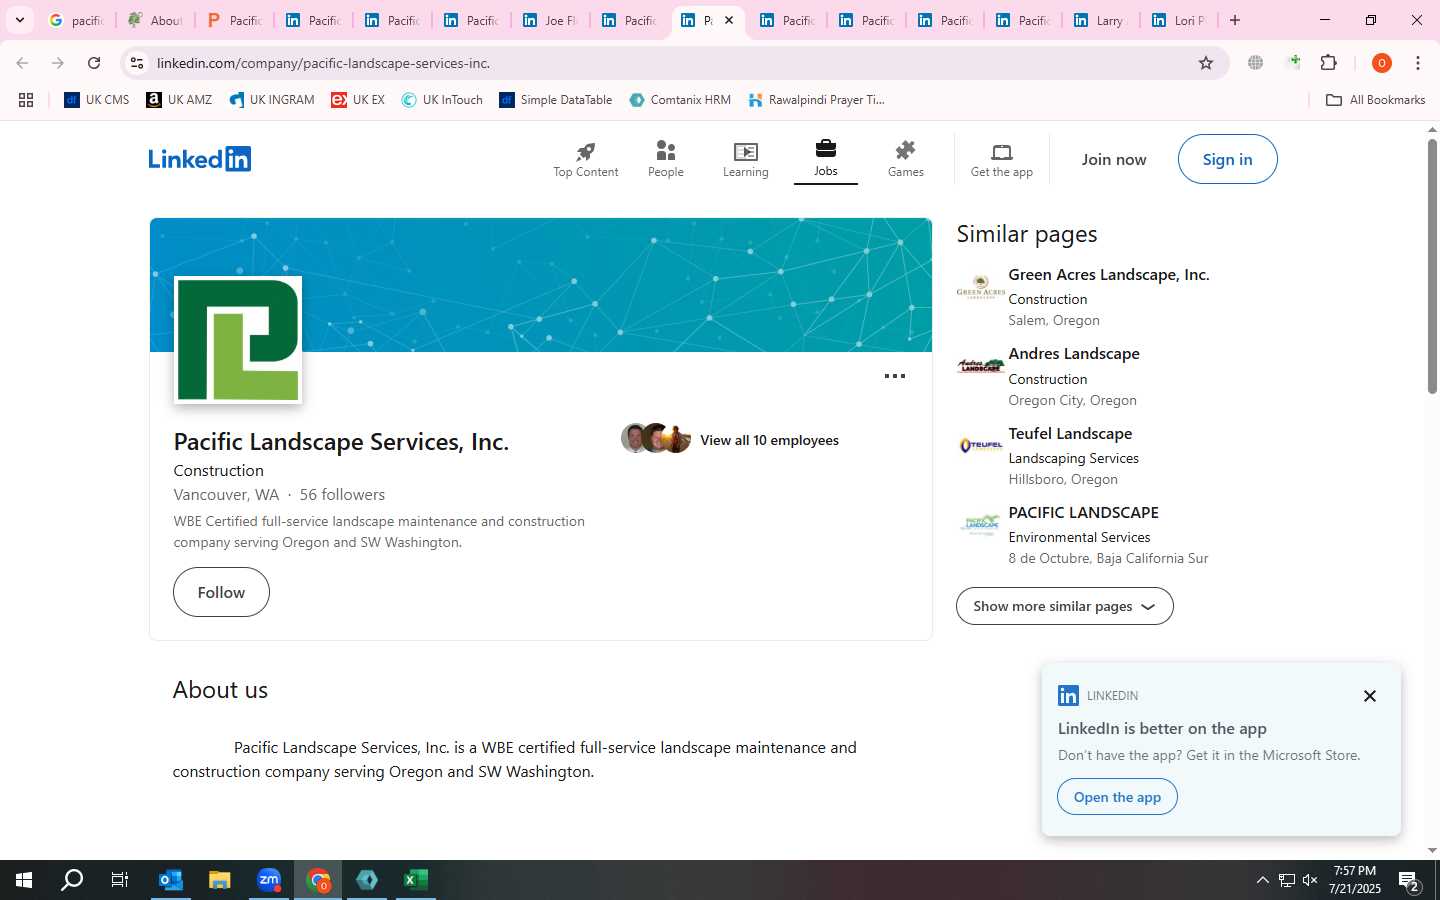Open View all 10 employees link

pos(769,440)
